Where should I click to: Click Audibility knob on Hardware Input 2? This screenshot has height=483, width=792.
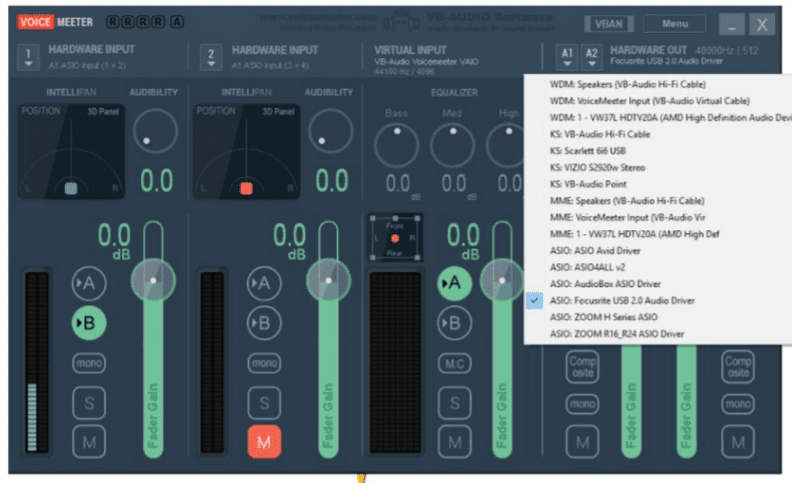(x=331, y=131)
